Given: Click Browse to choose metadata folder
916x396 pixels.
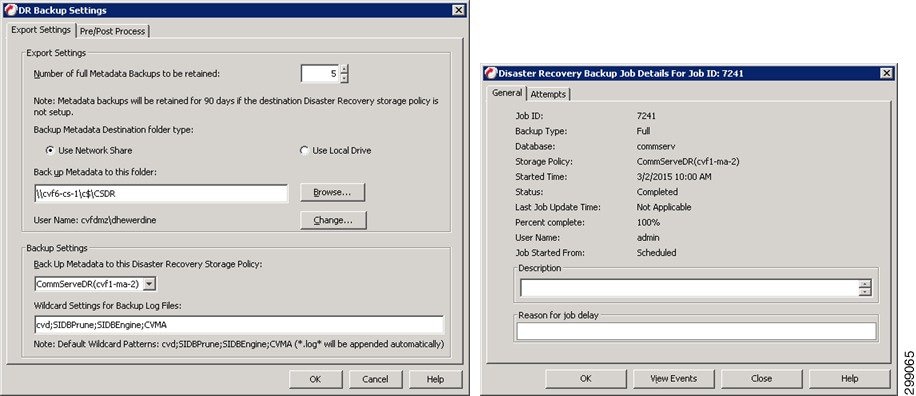Looking at the screenshot, I should click(332, 193).
